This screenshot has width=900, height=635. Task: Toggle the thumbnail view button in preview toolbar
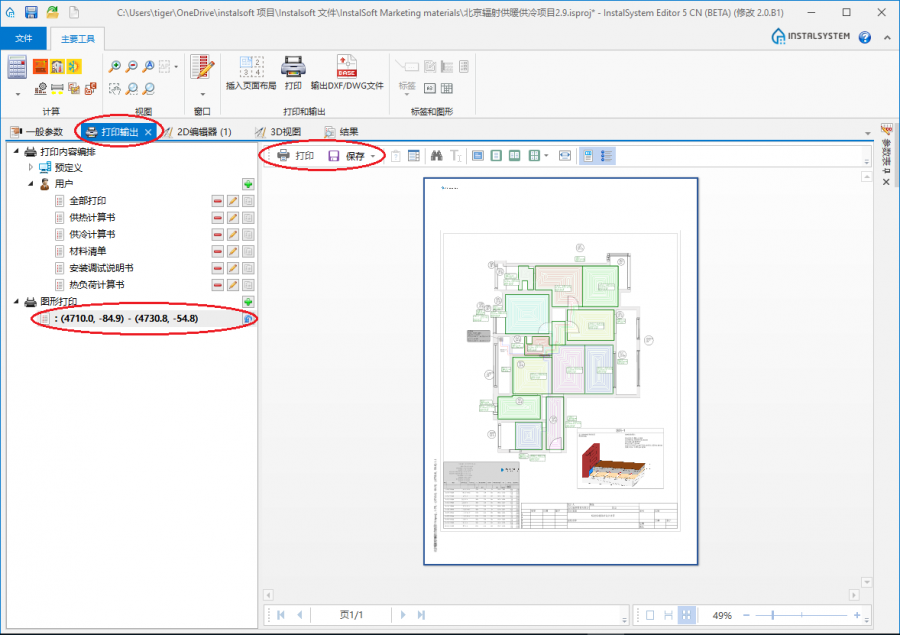(x=587, y=156)
